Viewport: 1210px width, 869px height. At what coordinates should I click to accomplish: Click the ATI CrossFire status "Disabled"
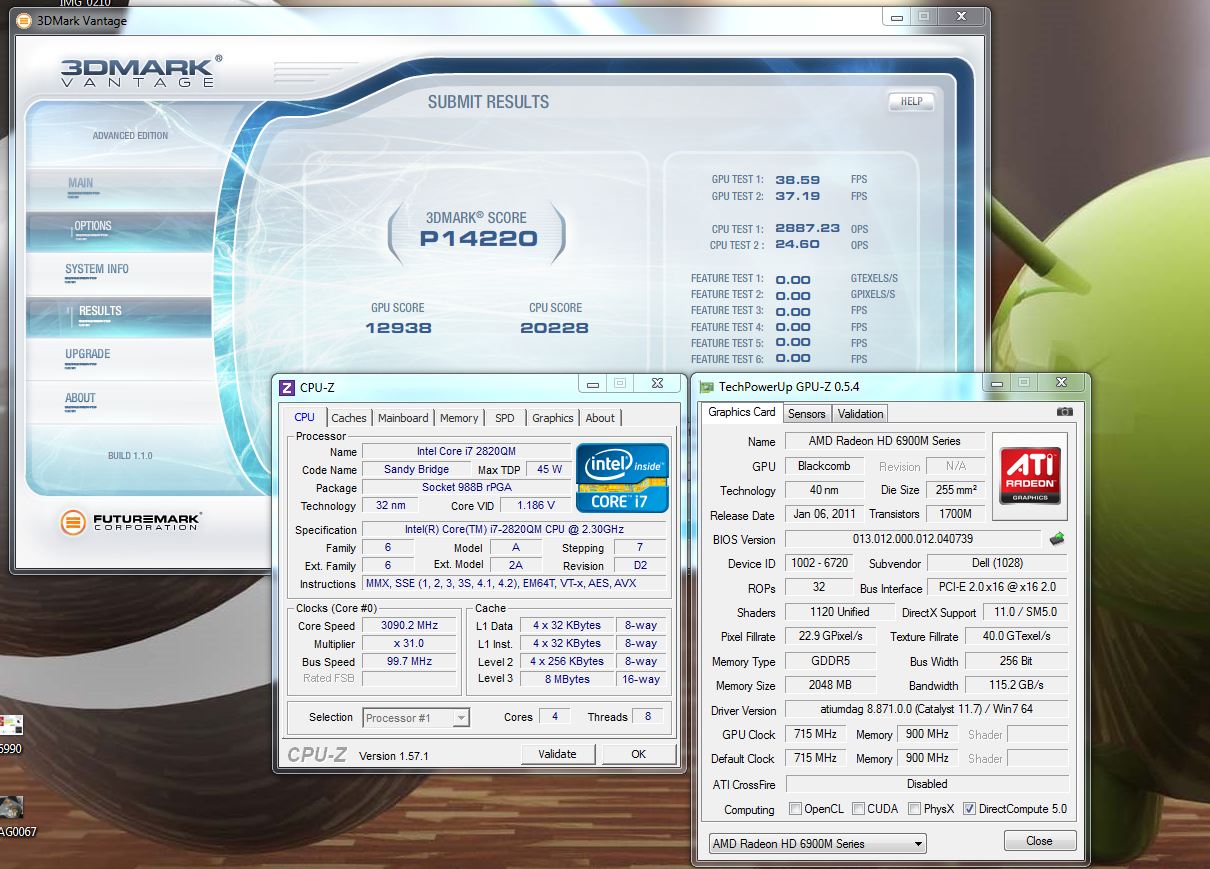coord(926,784)
